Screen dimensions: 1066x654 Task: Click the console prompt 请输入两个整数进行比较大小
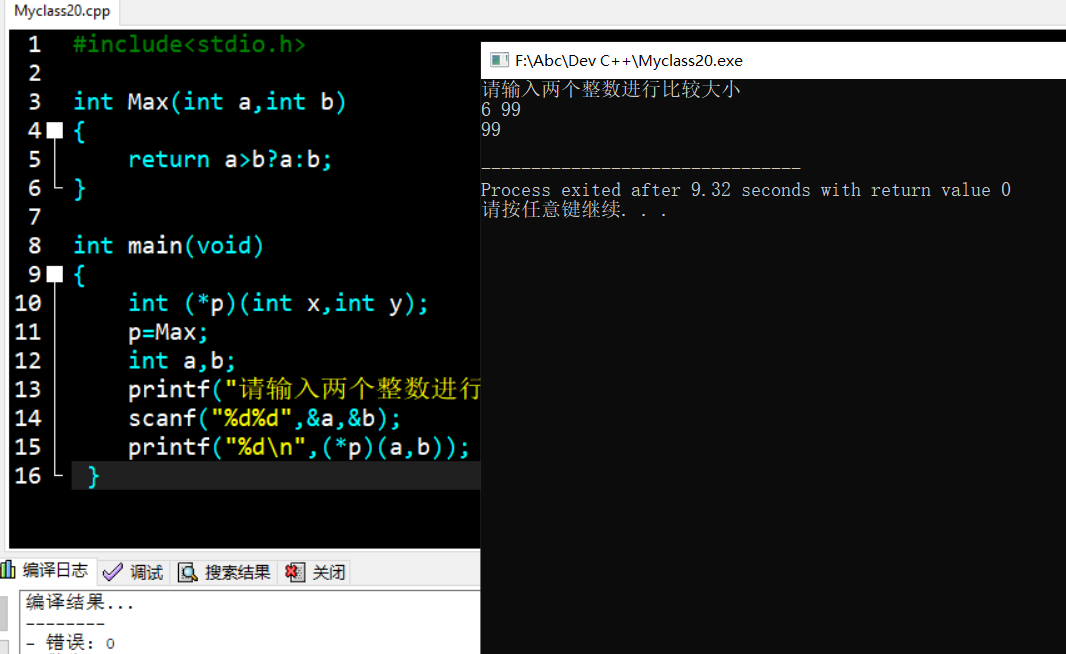(611, 89)
